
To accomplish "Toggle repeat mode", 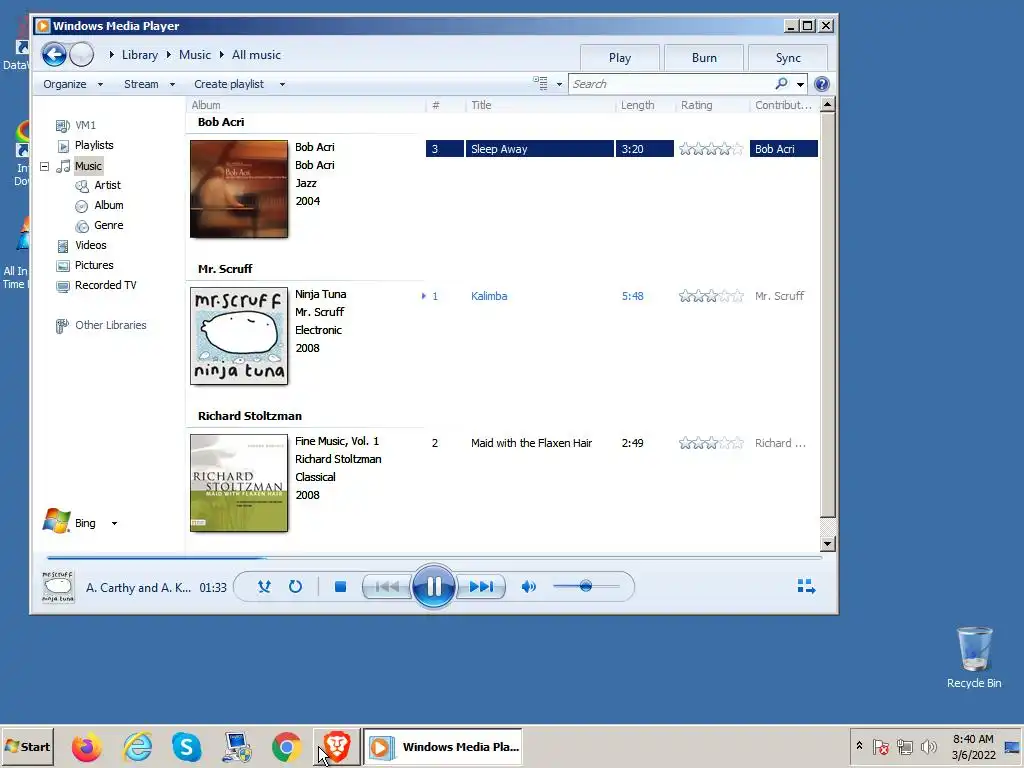I will point(295,586).
